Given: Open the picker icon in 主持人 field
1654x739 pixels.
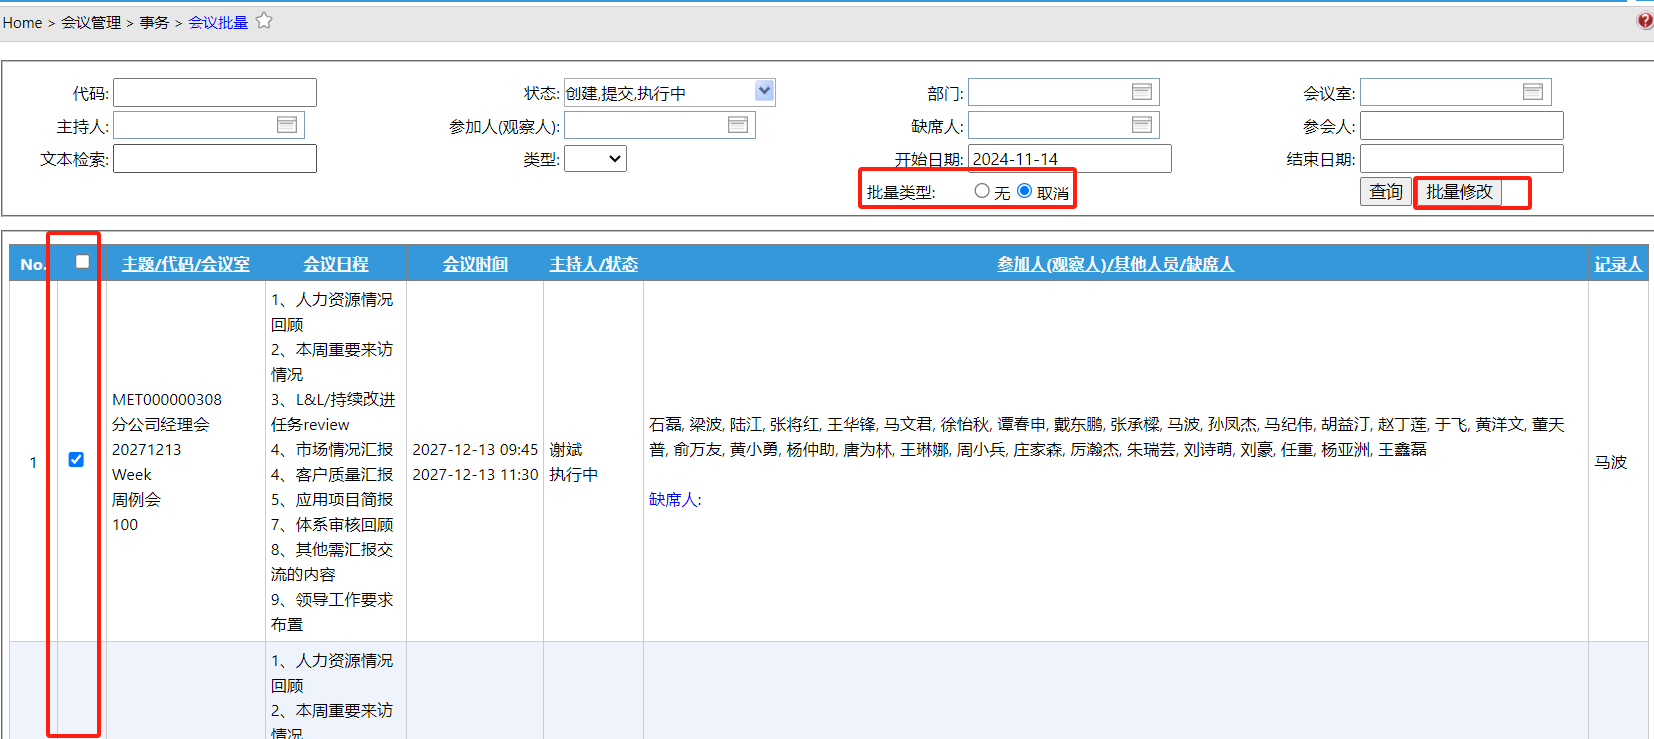Looking at the screenshot, I should click(x=287, y=125).
